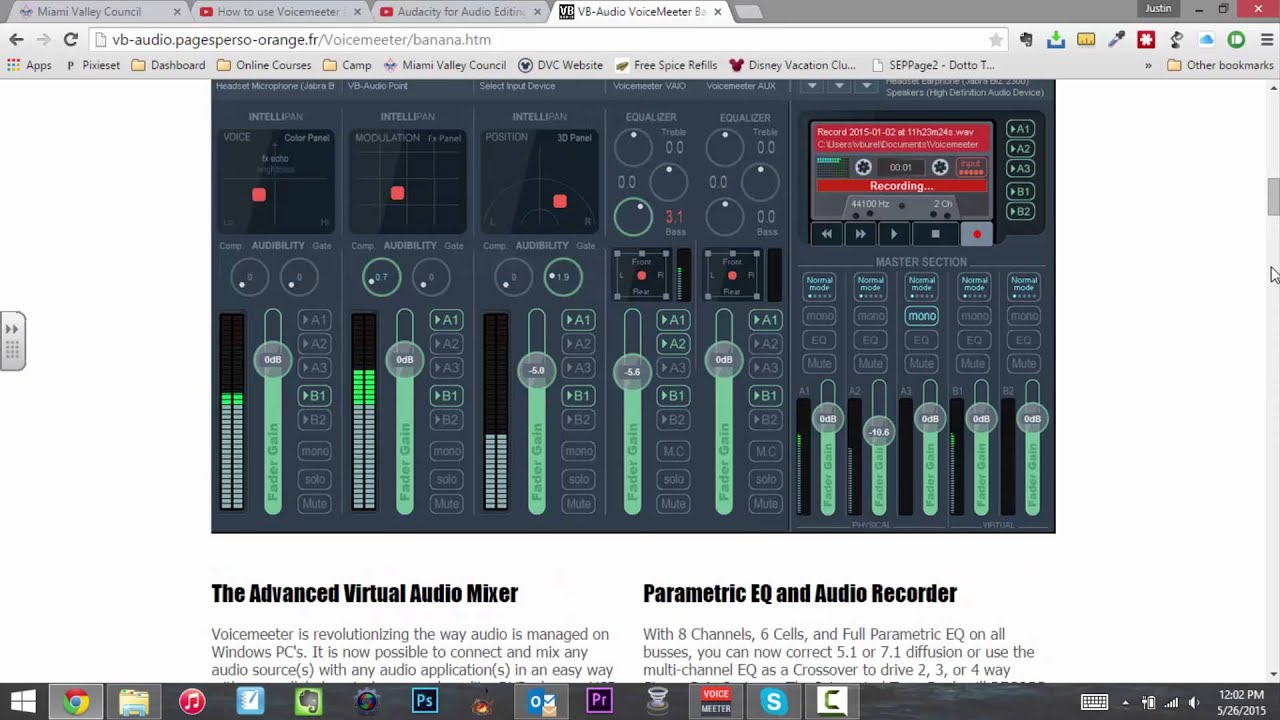
Task: Click the red record button on recorder
Action: 977,234
